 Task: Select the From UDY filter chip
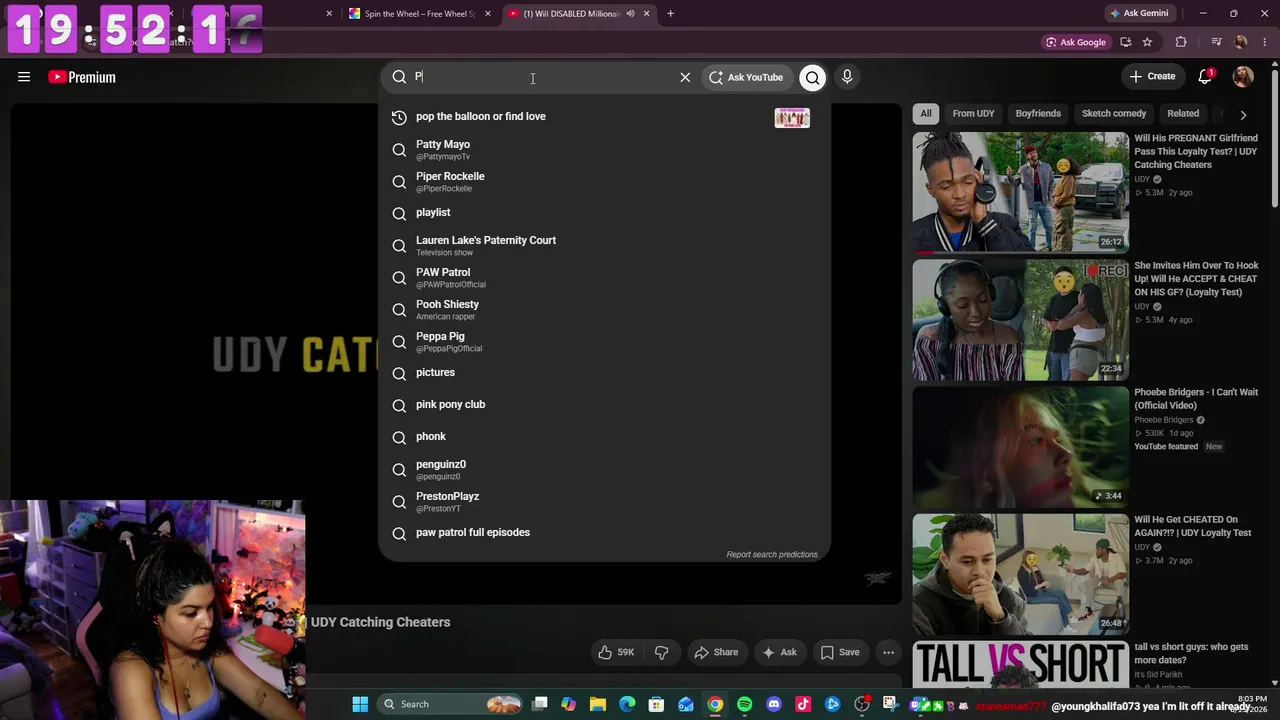(x=973, y=114)
